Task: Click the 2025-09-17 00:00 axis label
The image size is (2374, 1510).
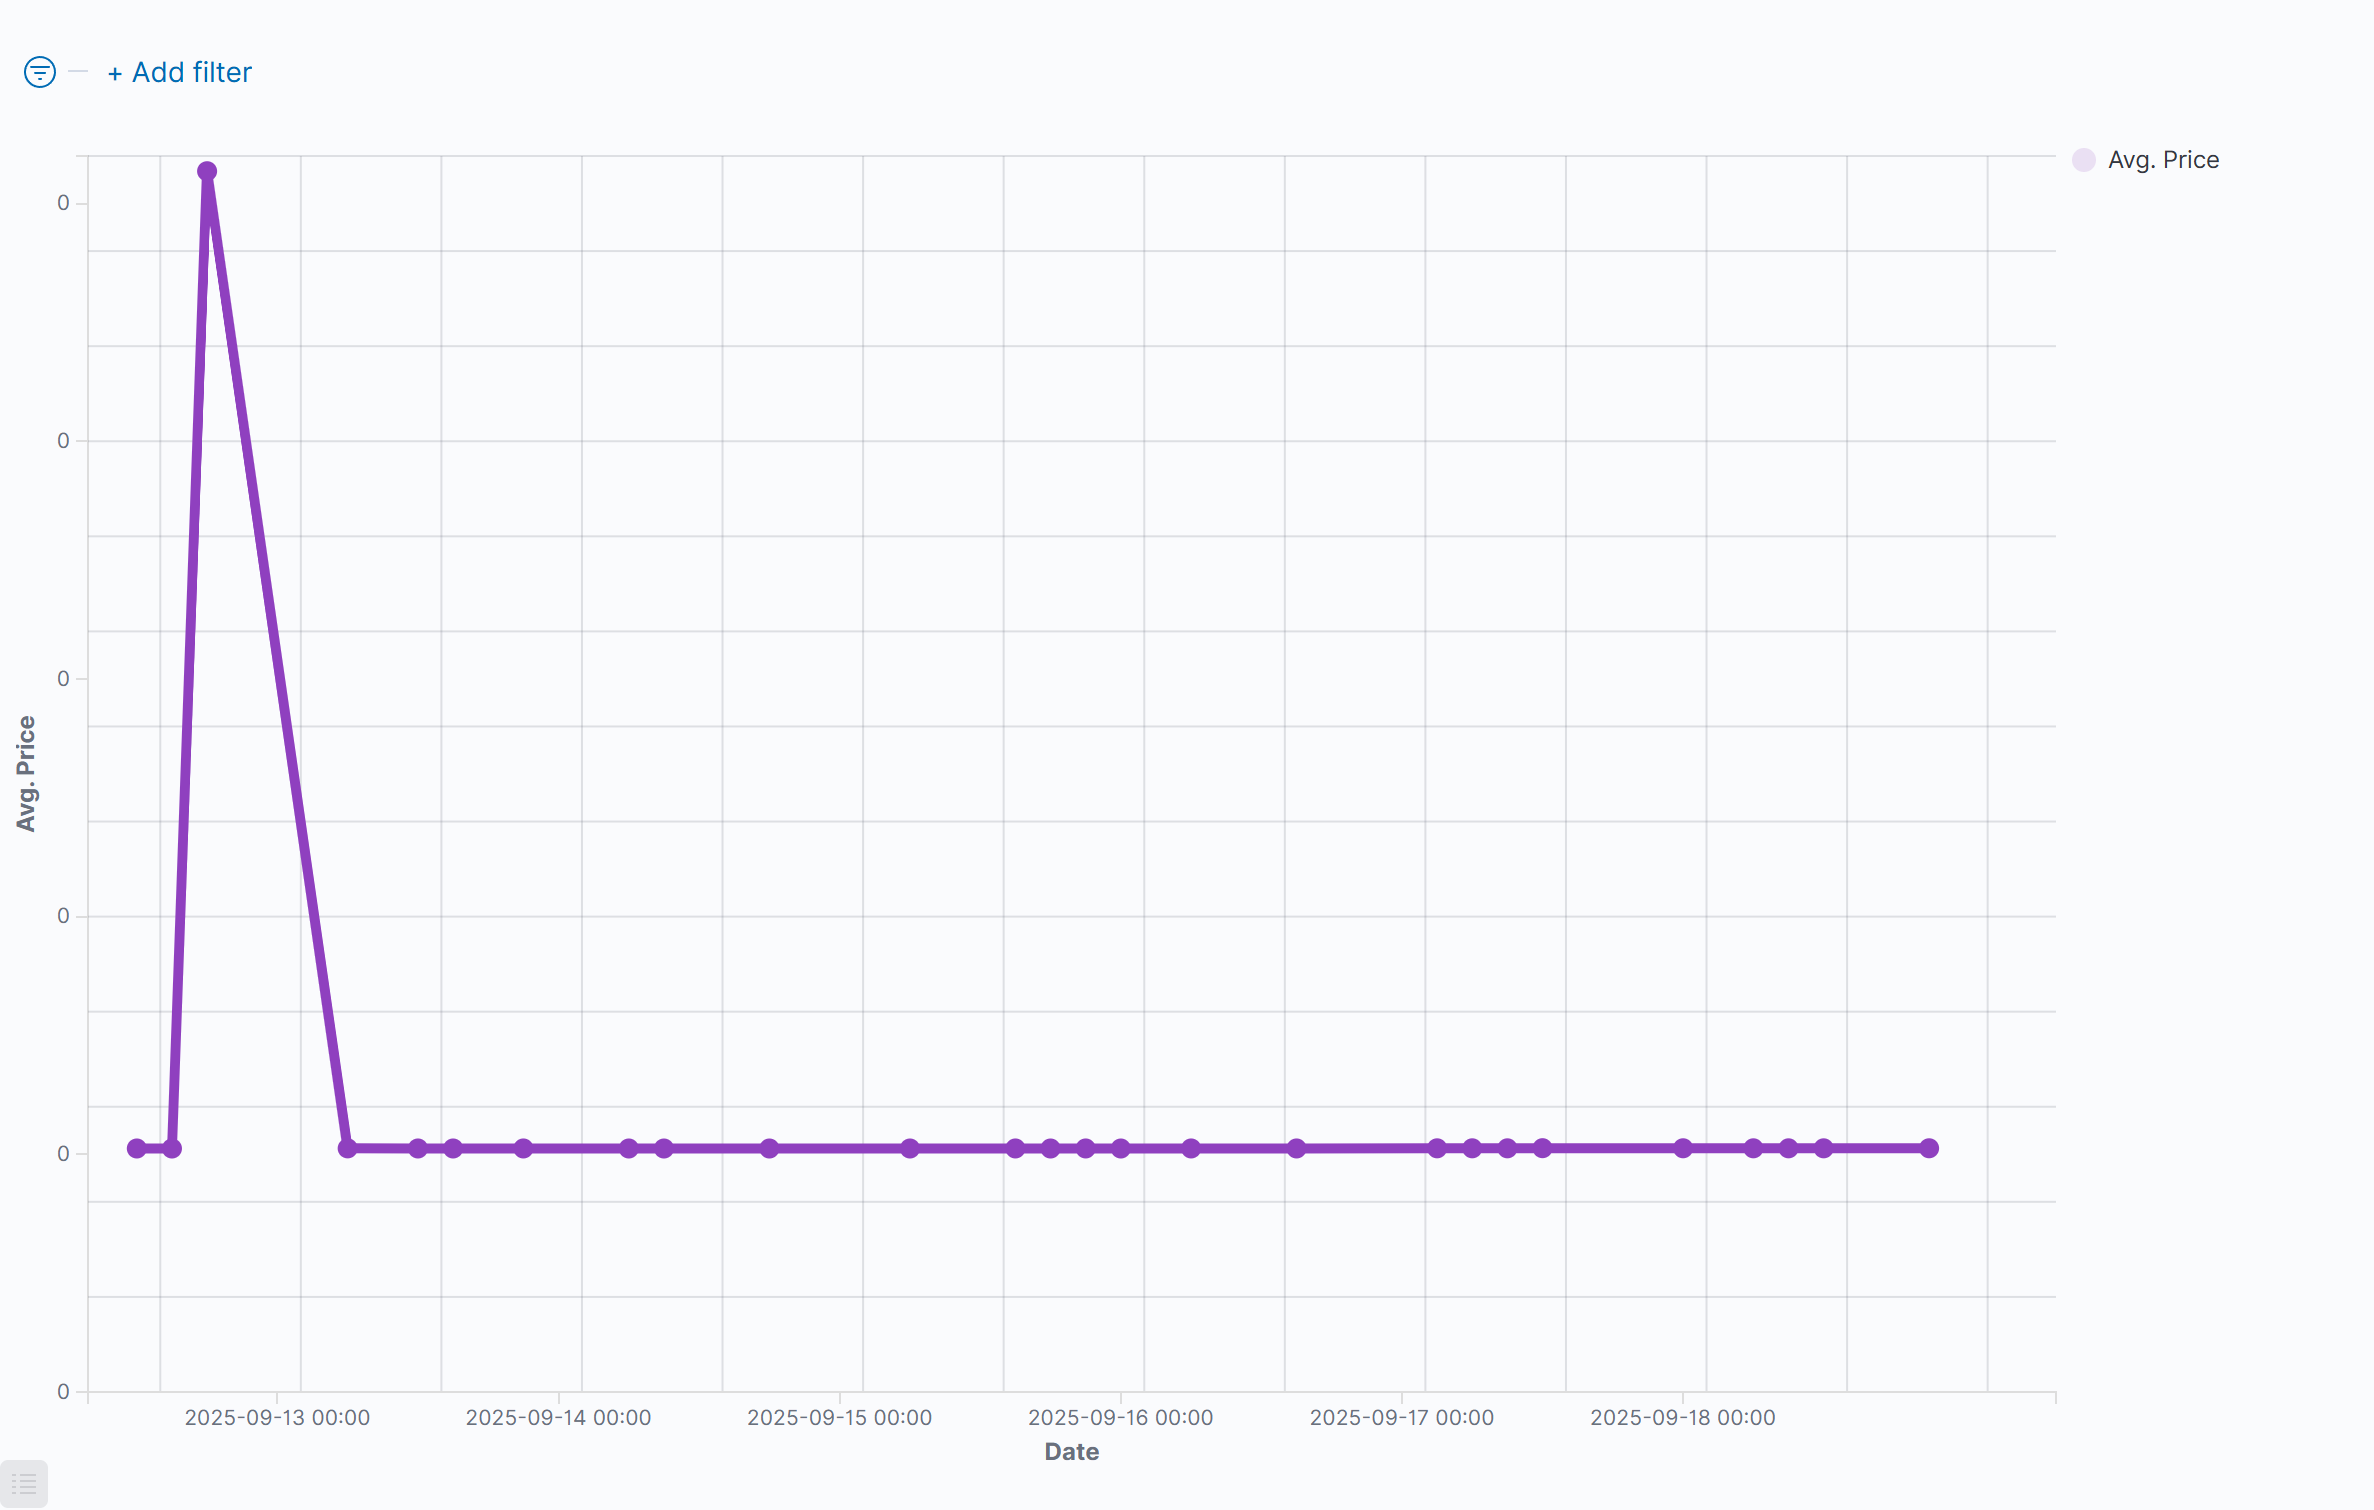Action: pos(1401,1417)
